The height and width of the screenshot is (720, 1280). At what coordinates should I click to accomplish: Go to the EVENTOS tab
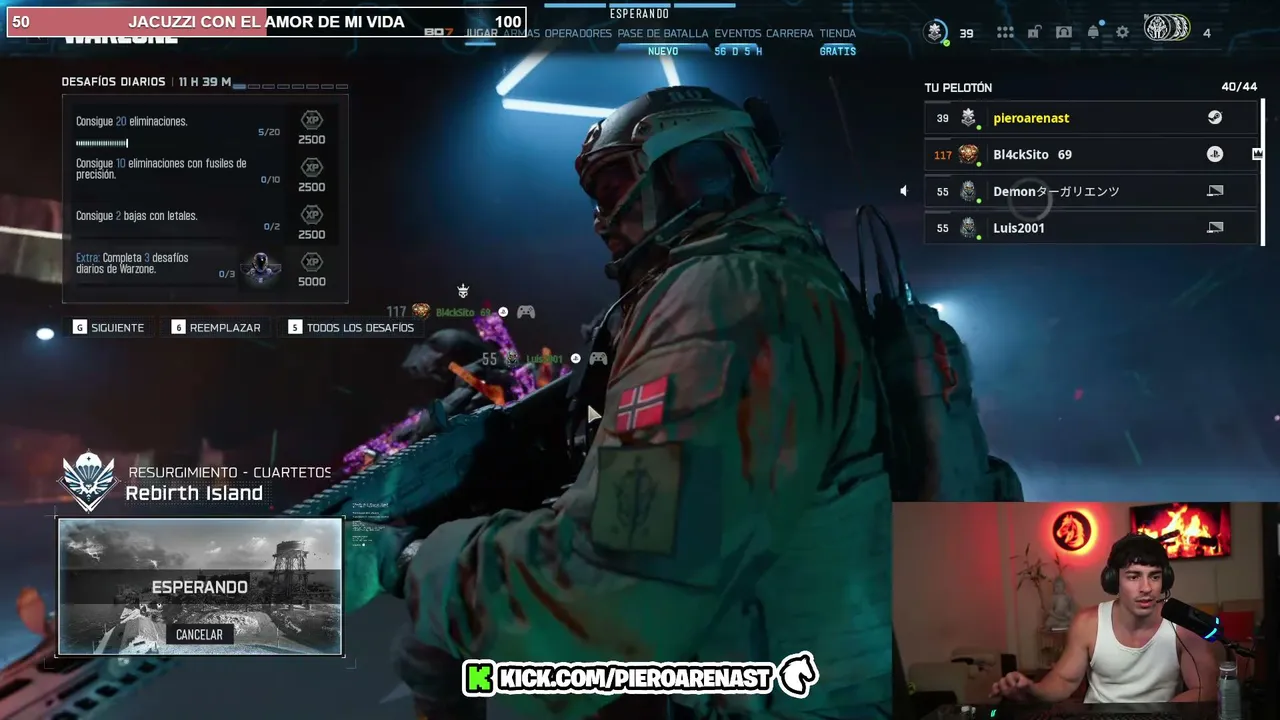[738, 33]
